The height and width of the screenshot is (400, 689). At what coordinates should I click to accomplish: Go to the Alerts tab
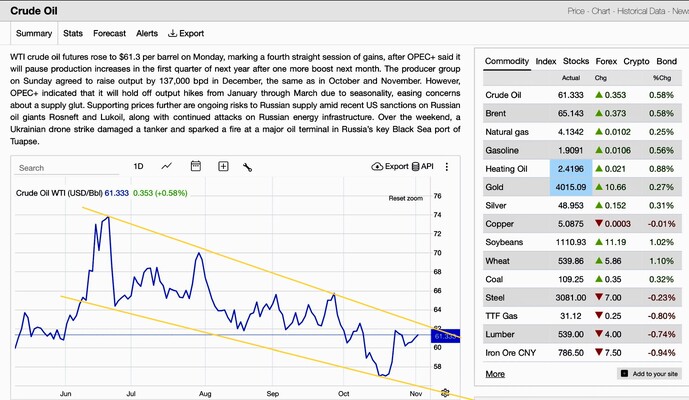point(147,33)
